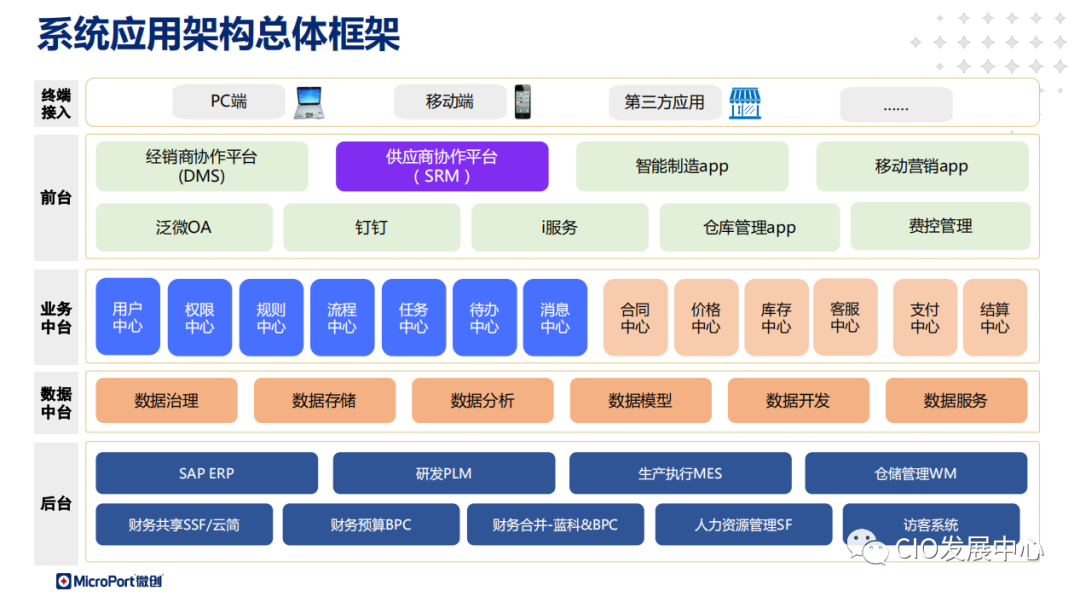
Task: Open the 泛微OA application box
Action: (x=184, y=227)
